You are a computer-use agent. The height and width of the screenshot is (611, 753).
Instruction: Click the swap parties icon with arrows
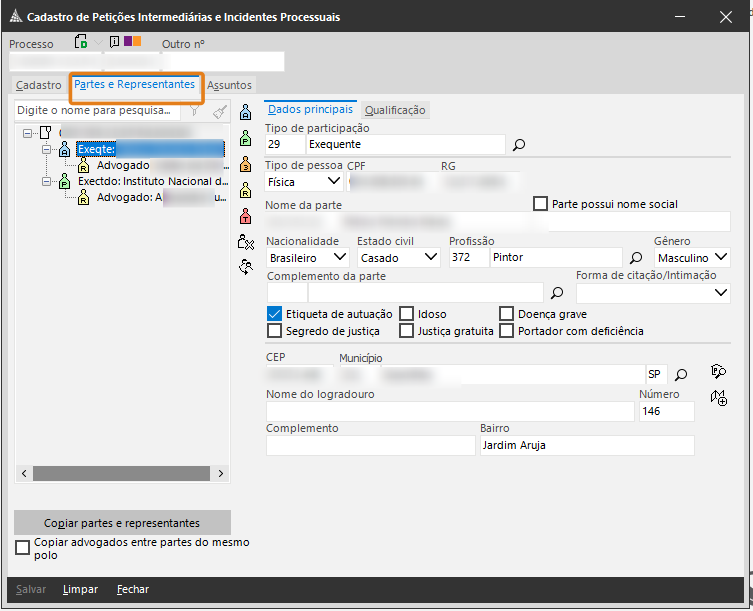(x=245, y=267)
